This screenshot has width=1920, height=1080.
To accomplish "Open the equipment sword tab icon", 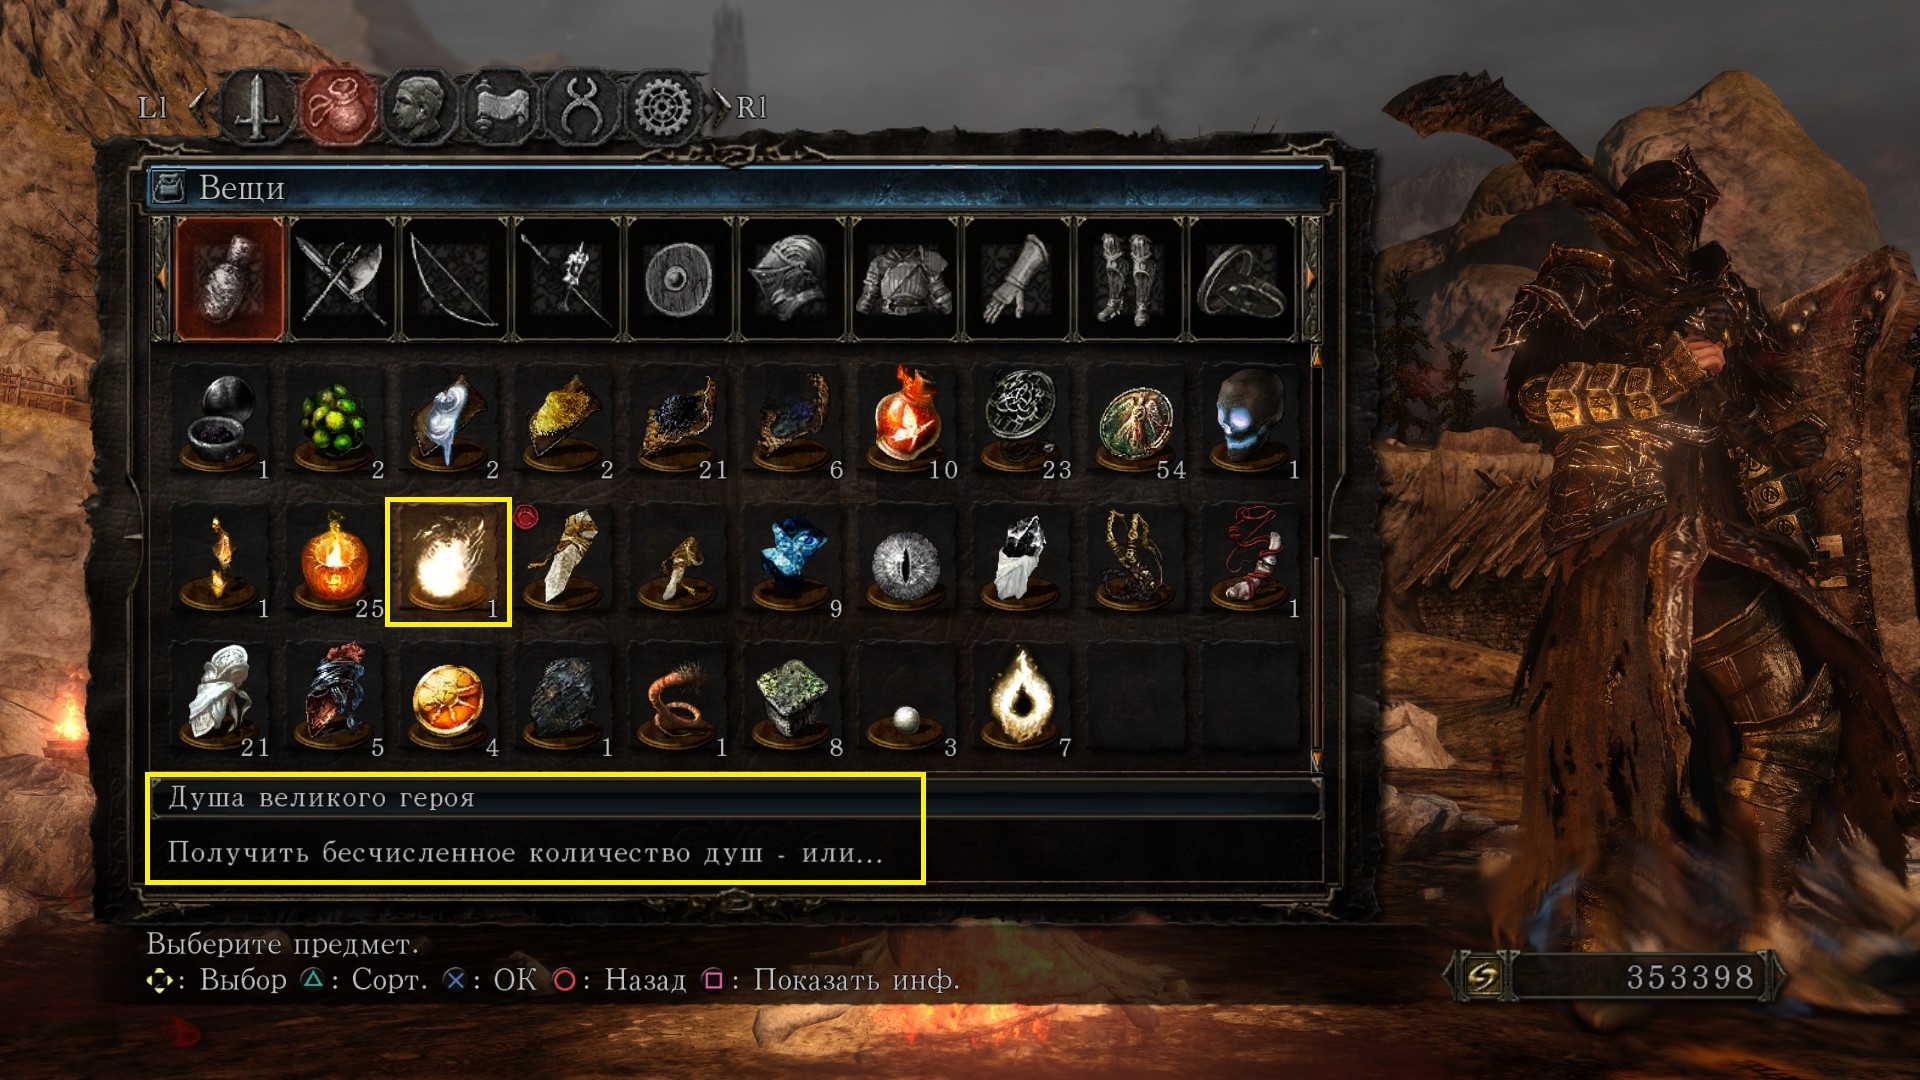I will 258,107.
